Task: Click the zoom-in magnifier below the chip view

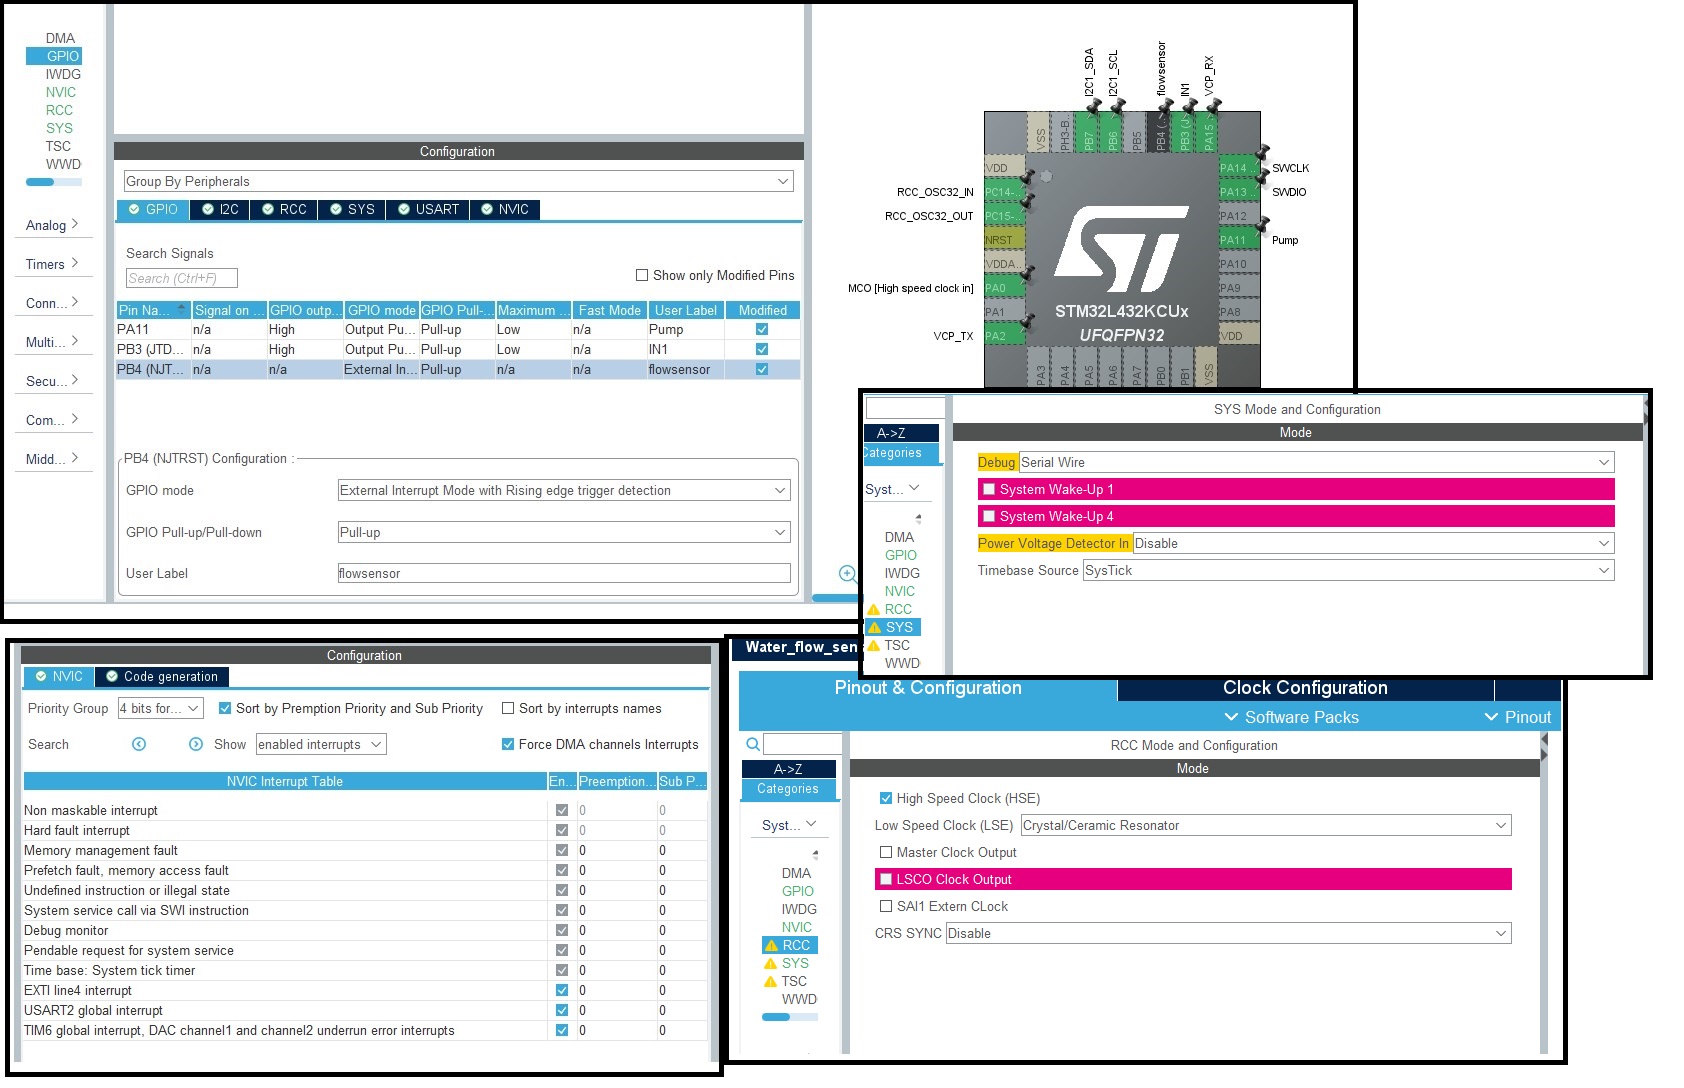Action: tap(847, 573)
